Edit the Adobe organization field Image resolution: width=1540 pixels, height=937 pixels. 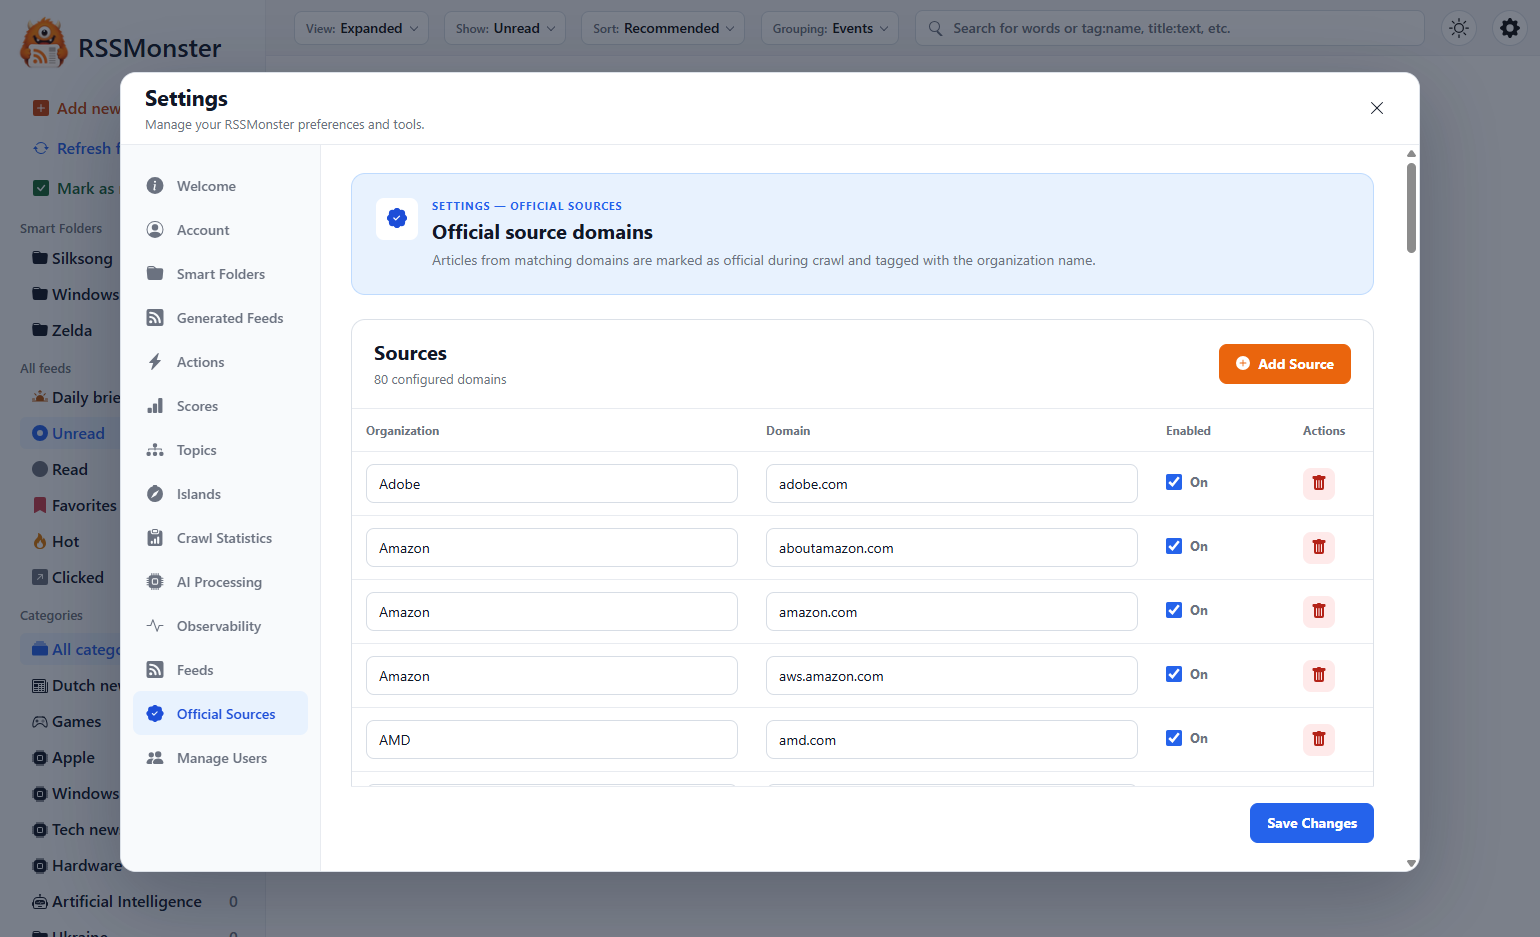pos(552,484)
